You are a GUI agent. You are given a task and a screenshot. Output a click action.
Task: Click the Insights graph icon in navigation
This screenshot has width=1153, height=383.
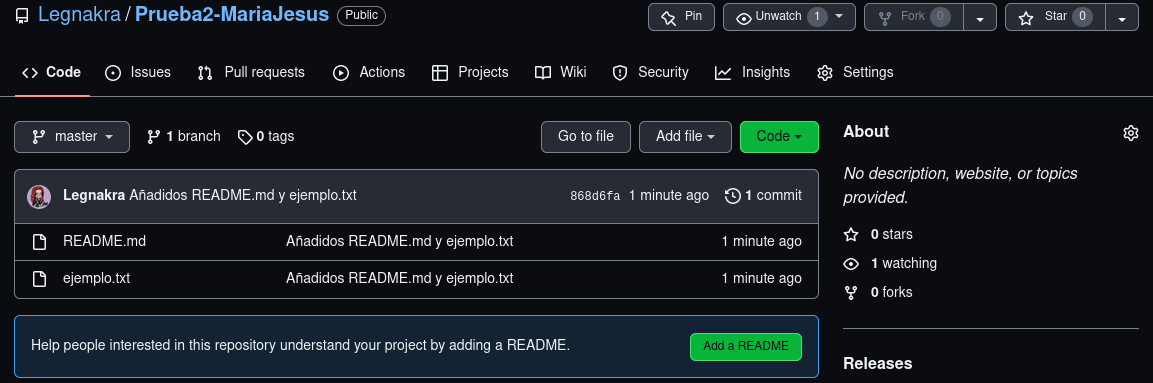tap(723, 73)
